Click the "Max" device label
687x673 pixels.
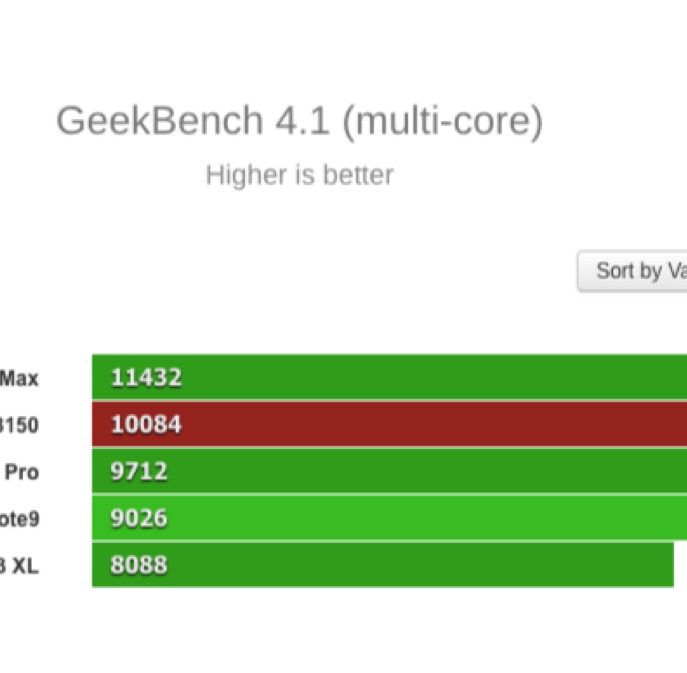click(20, 379)
